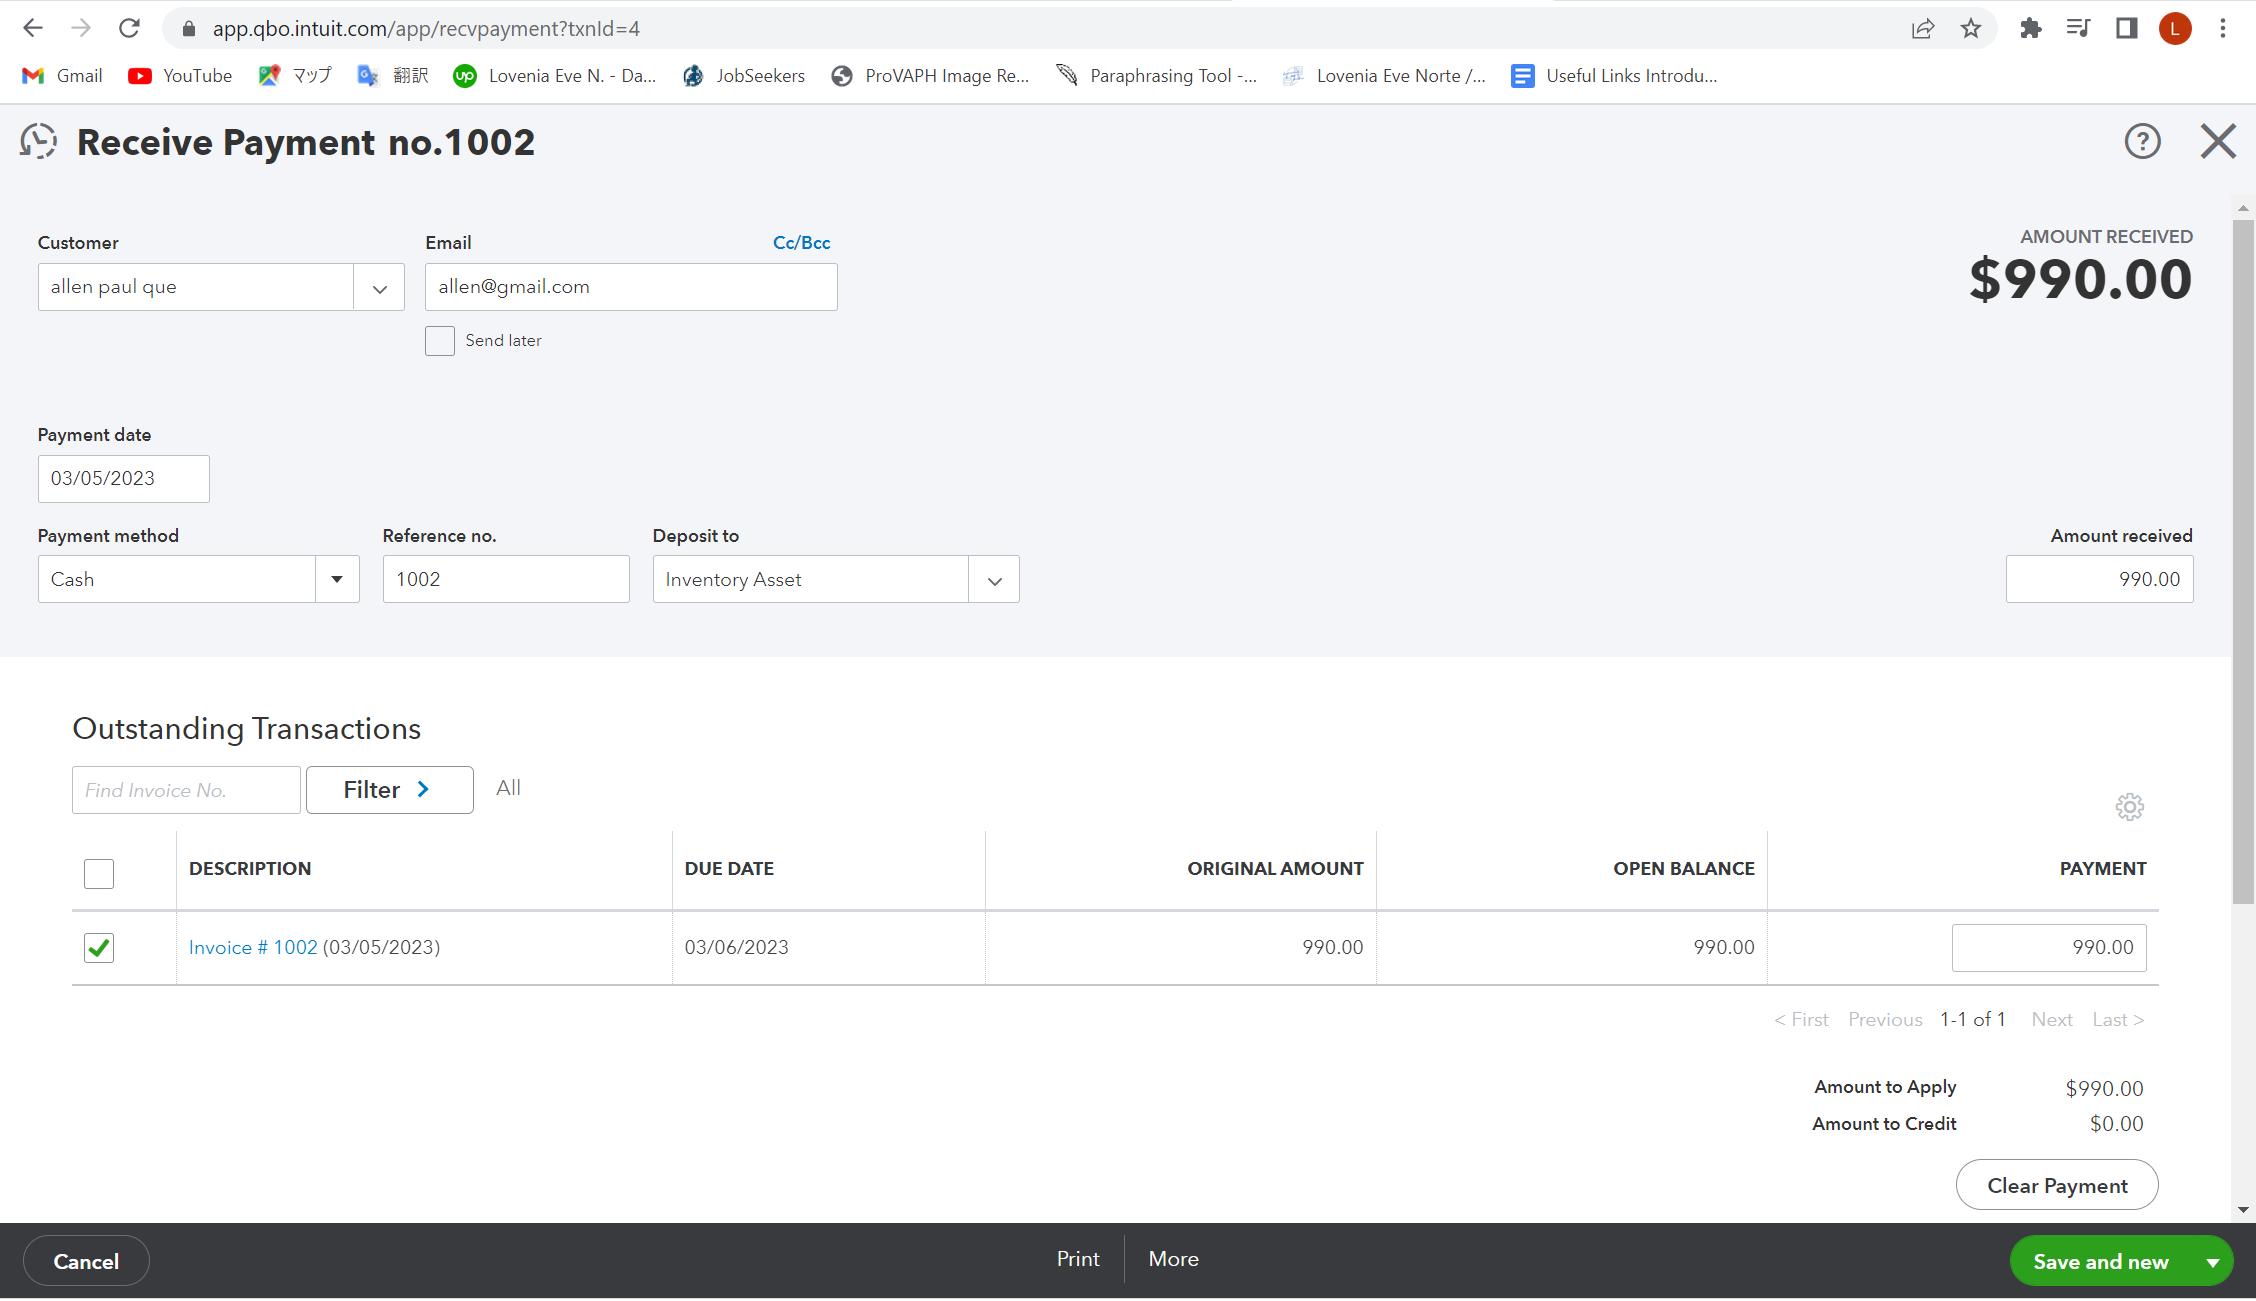
Task: Open the Gmail bookmark
Action: [x=62, y=76]
